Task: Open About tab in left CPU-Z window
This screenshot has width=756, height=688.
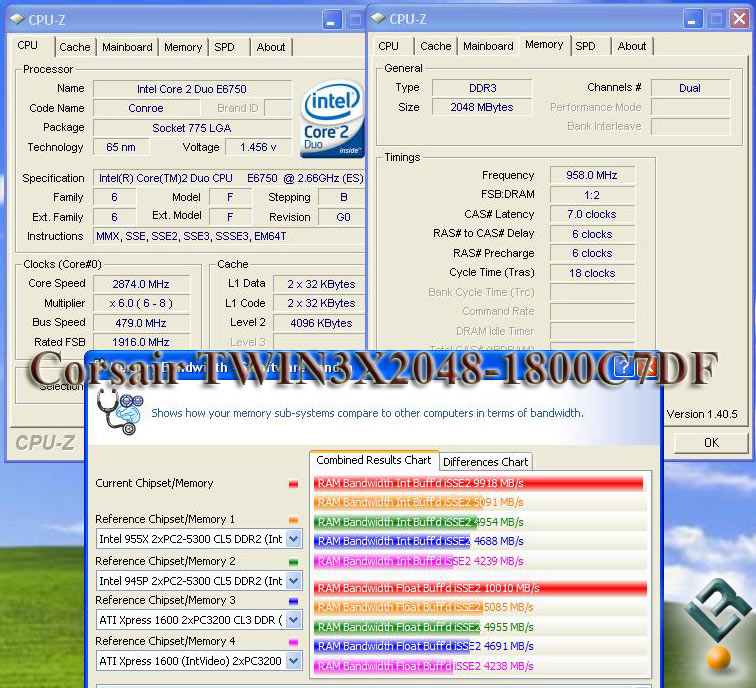Action: pyautogui.click(x=271, y=47)
